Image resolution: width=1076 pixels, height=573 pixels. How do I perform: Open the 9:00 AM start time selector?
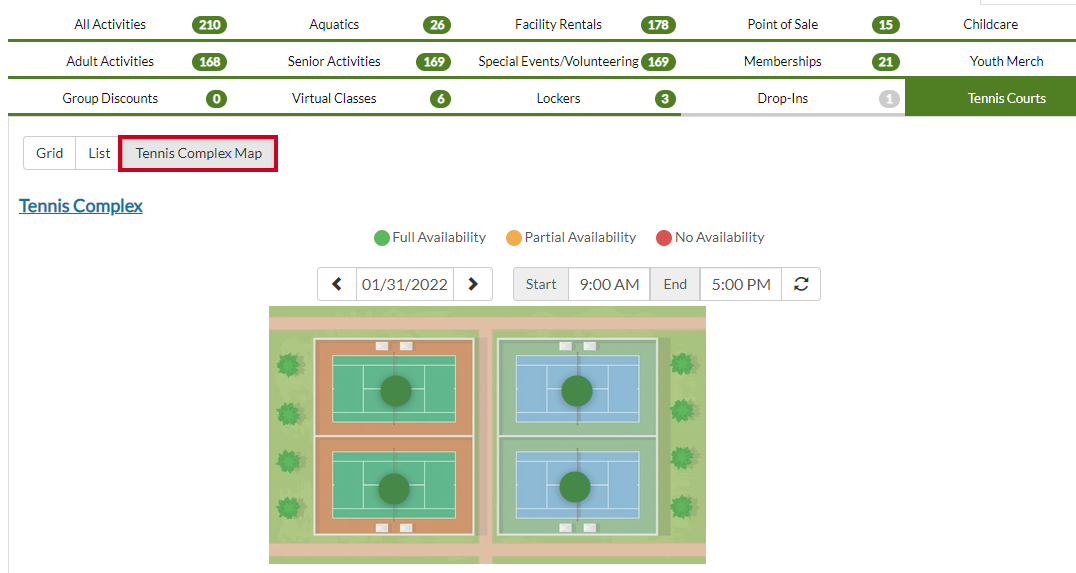point(609,284)
